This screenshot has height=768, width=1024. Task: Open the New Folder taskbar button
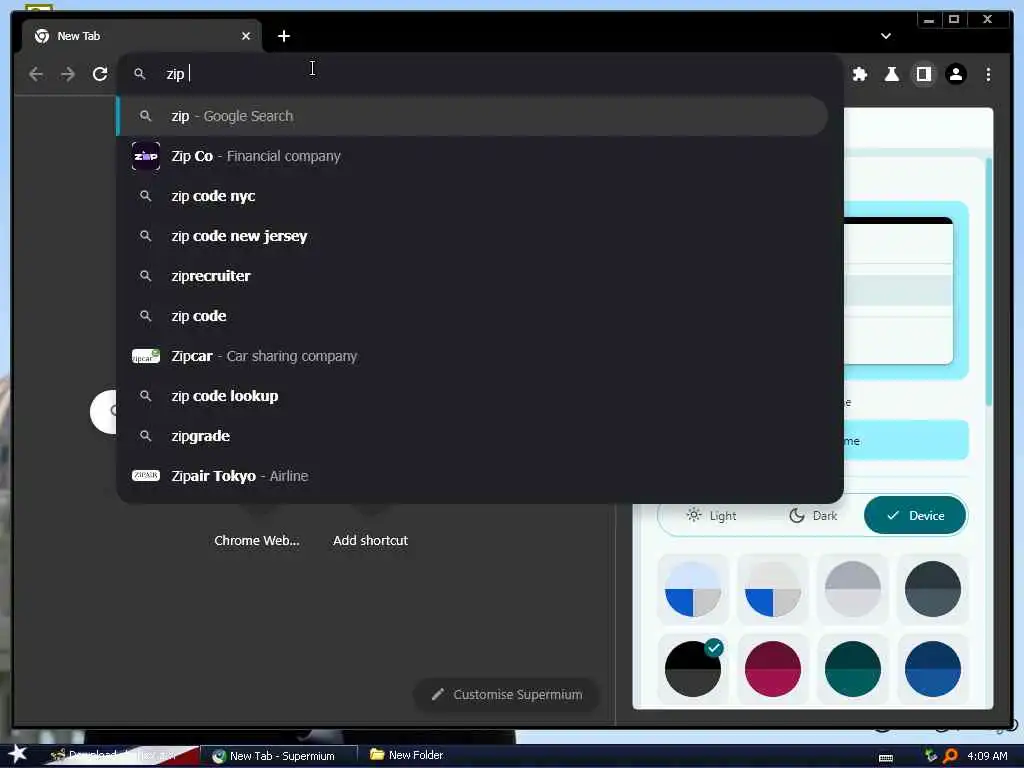point(407,755)
